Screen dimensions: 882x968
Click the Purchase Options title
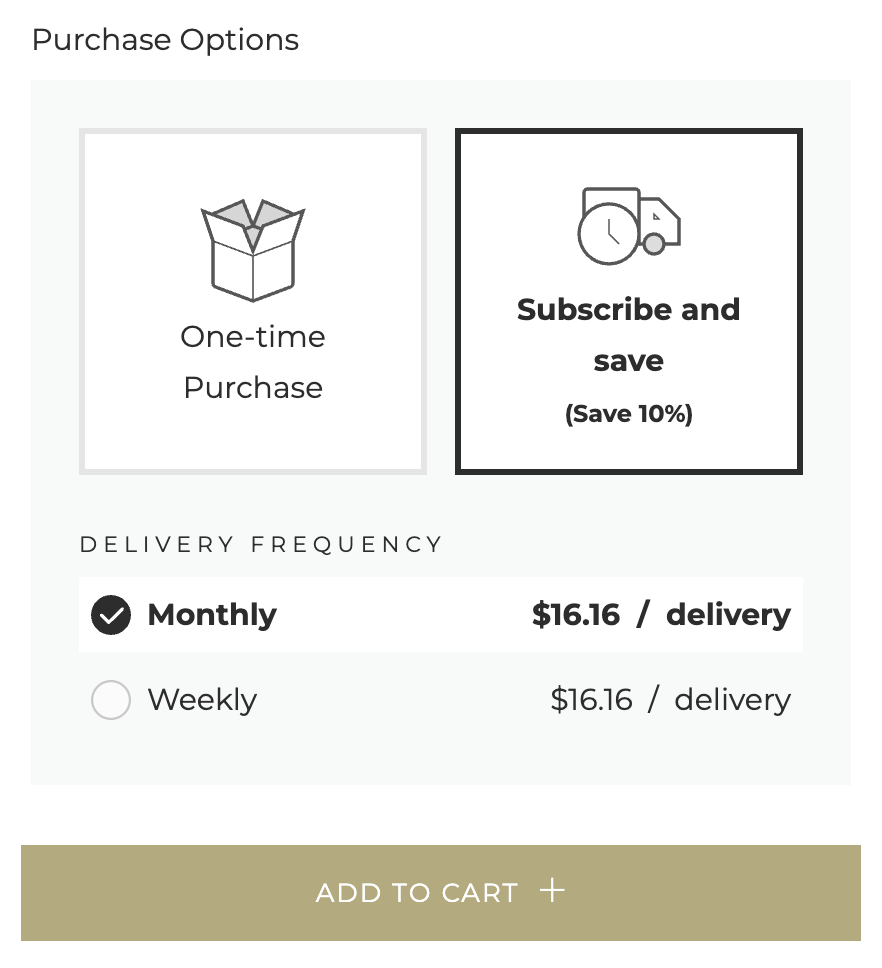[x=165, y=40]
